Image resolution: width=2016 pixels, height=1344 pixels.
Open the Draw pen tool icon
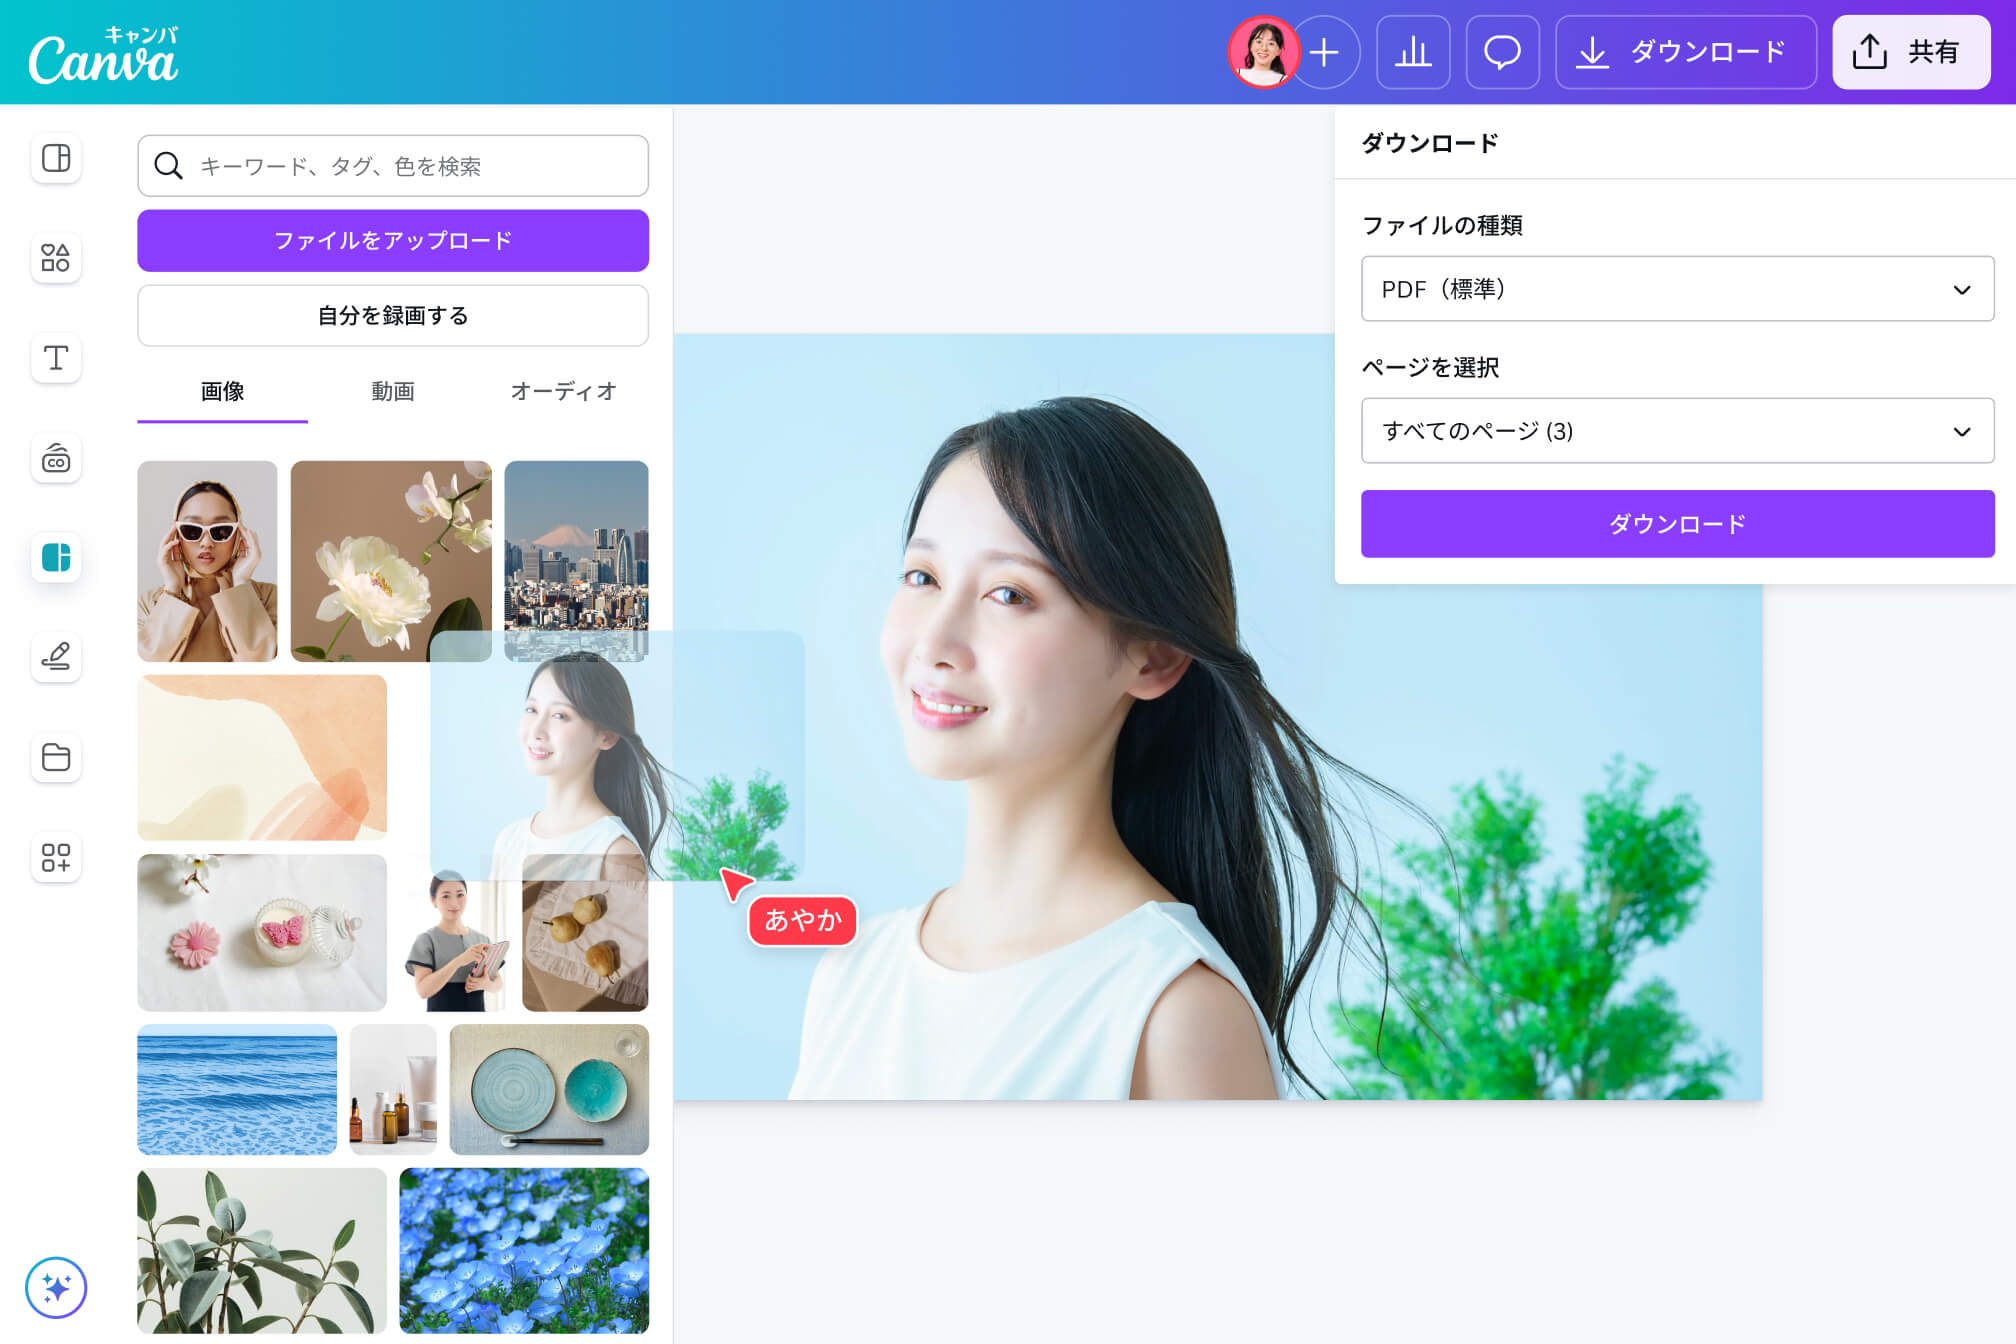point(56,657)
